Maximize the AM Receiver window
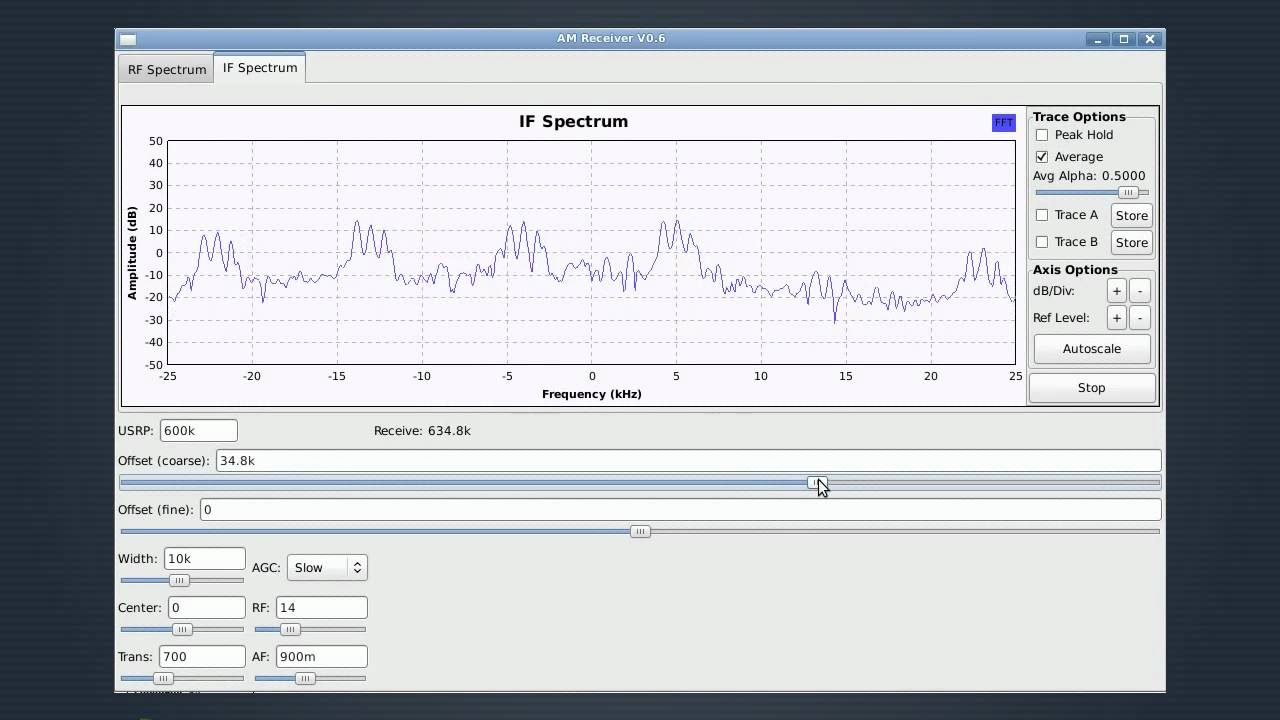Viewport: 1280px width, 720px height. [1124, 39]
